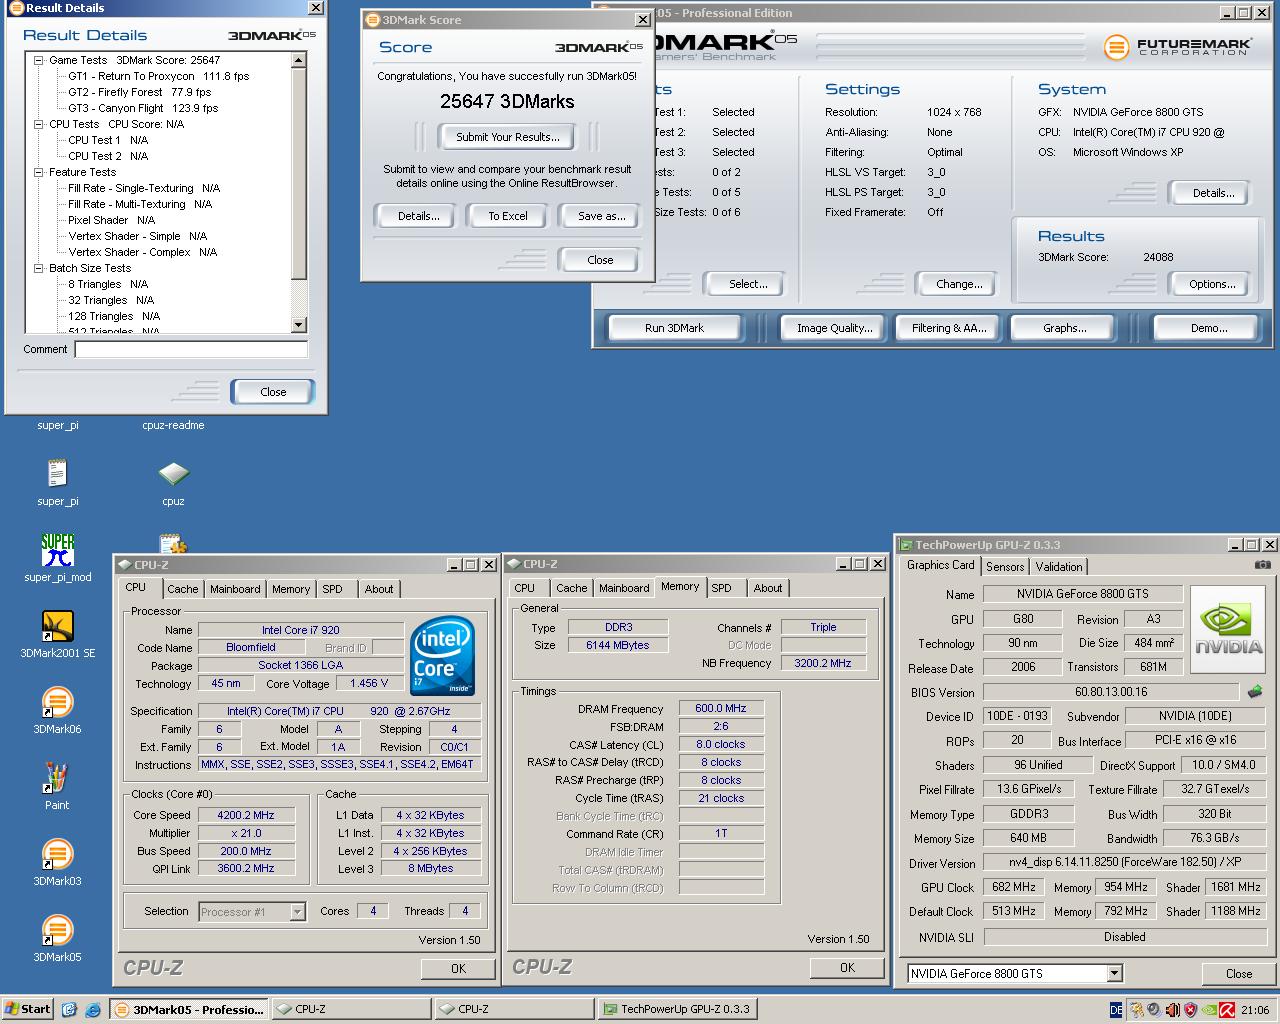Click Close in the 3DMark Score dialog
Image resolution: width=1280 pixels, height=1024 pixels.
[x=600, y=260]
